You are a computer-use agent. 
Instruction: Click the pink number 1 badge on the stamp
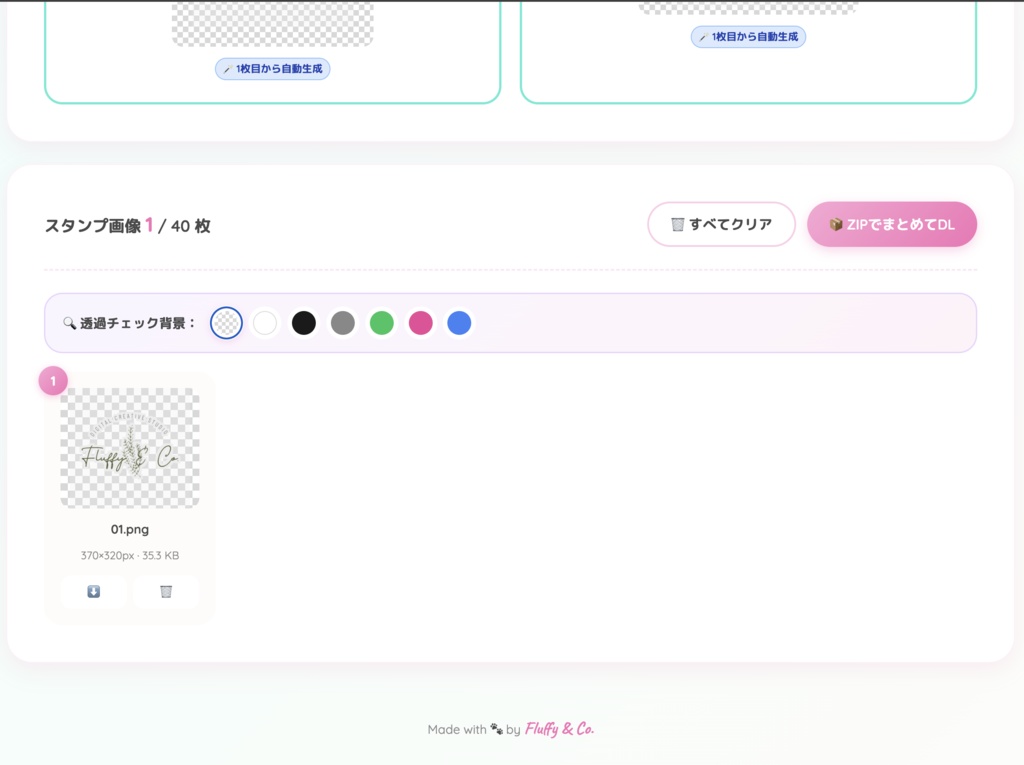coord(52,380)
